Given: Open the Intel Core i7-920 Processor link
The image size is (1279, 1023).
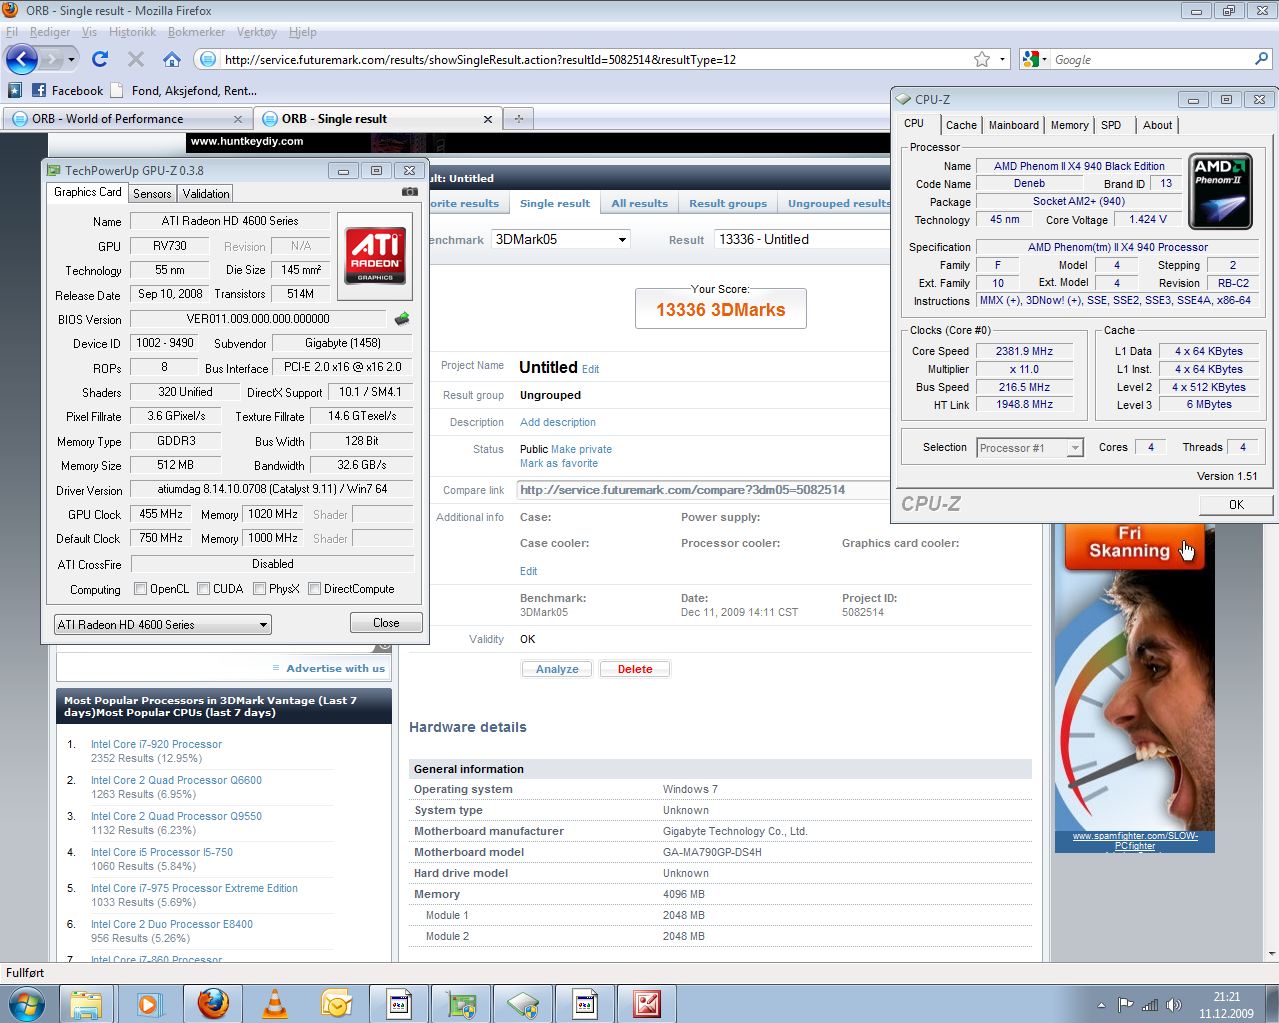Looking at the screenshot, I should (156, 744).
